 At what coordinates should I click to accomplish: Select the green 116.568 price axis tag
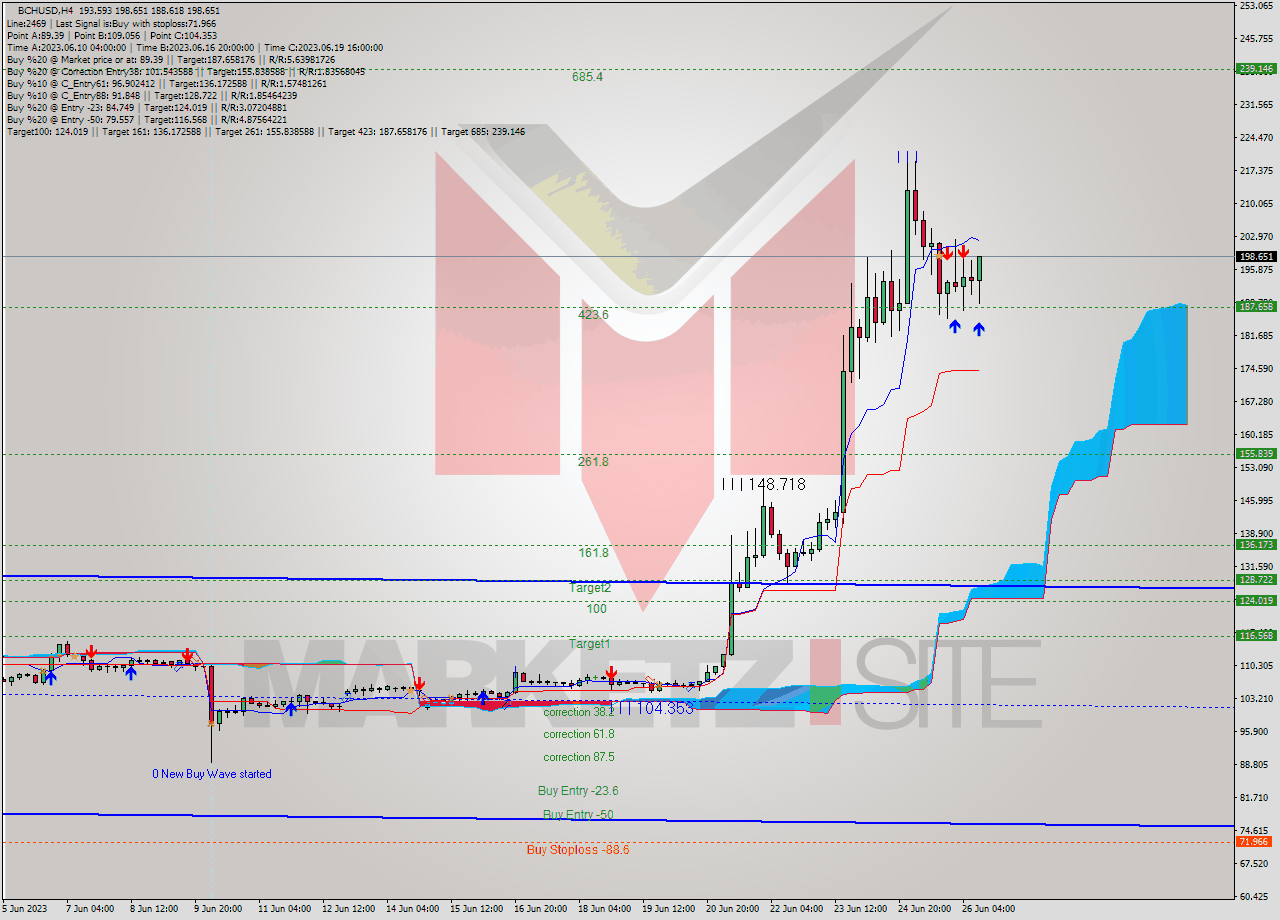(1256, 636)
